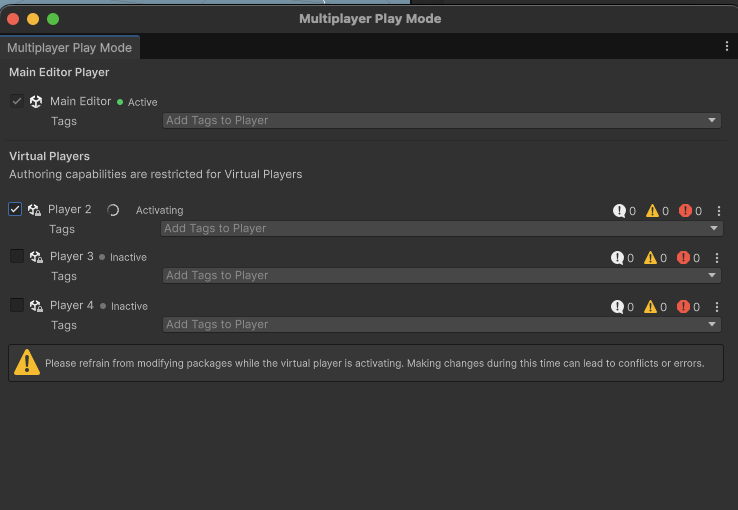
Task: Click the Unity icon beside Main Editor
Action: (x=36, y=102)
